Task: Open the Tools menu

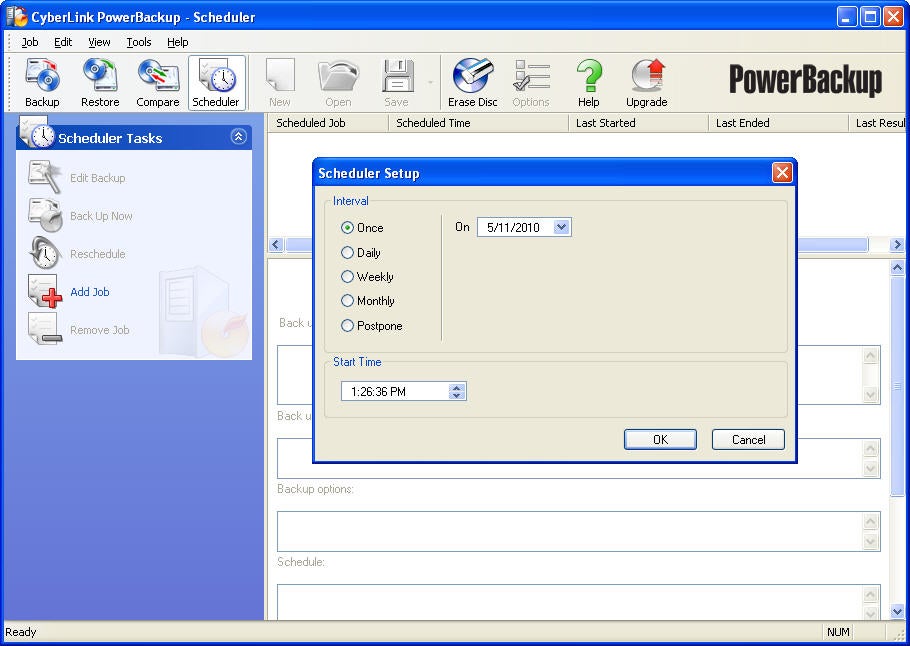Action: 138,42
